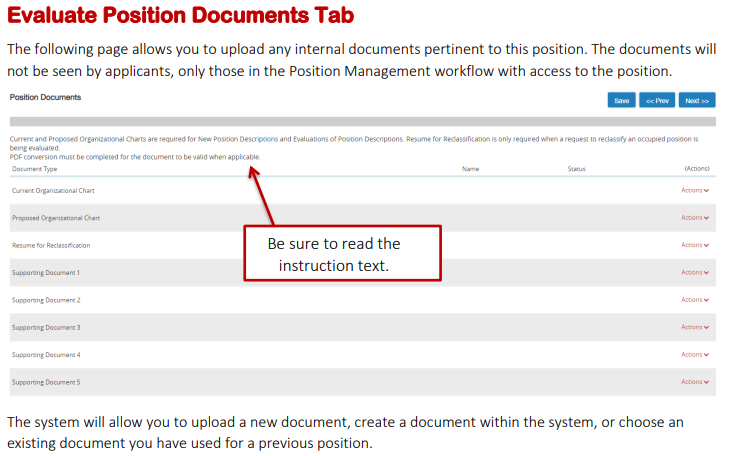Go back with the << Prev button
This screenshot has height=456, width=730.
click(657, 100)
